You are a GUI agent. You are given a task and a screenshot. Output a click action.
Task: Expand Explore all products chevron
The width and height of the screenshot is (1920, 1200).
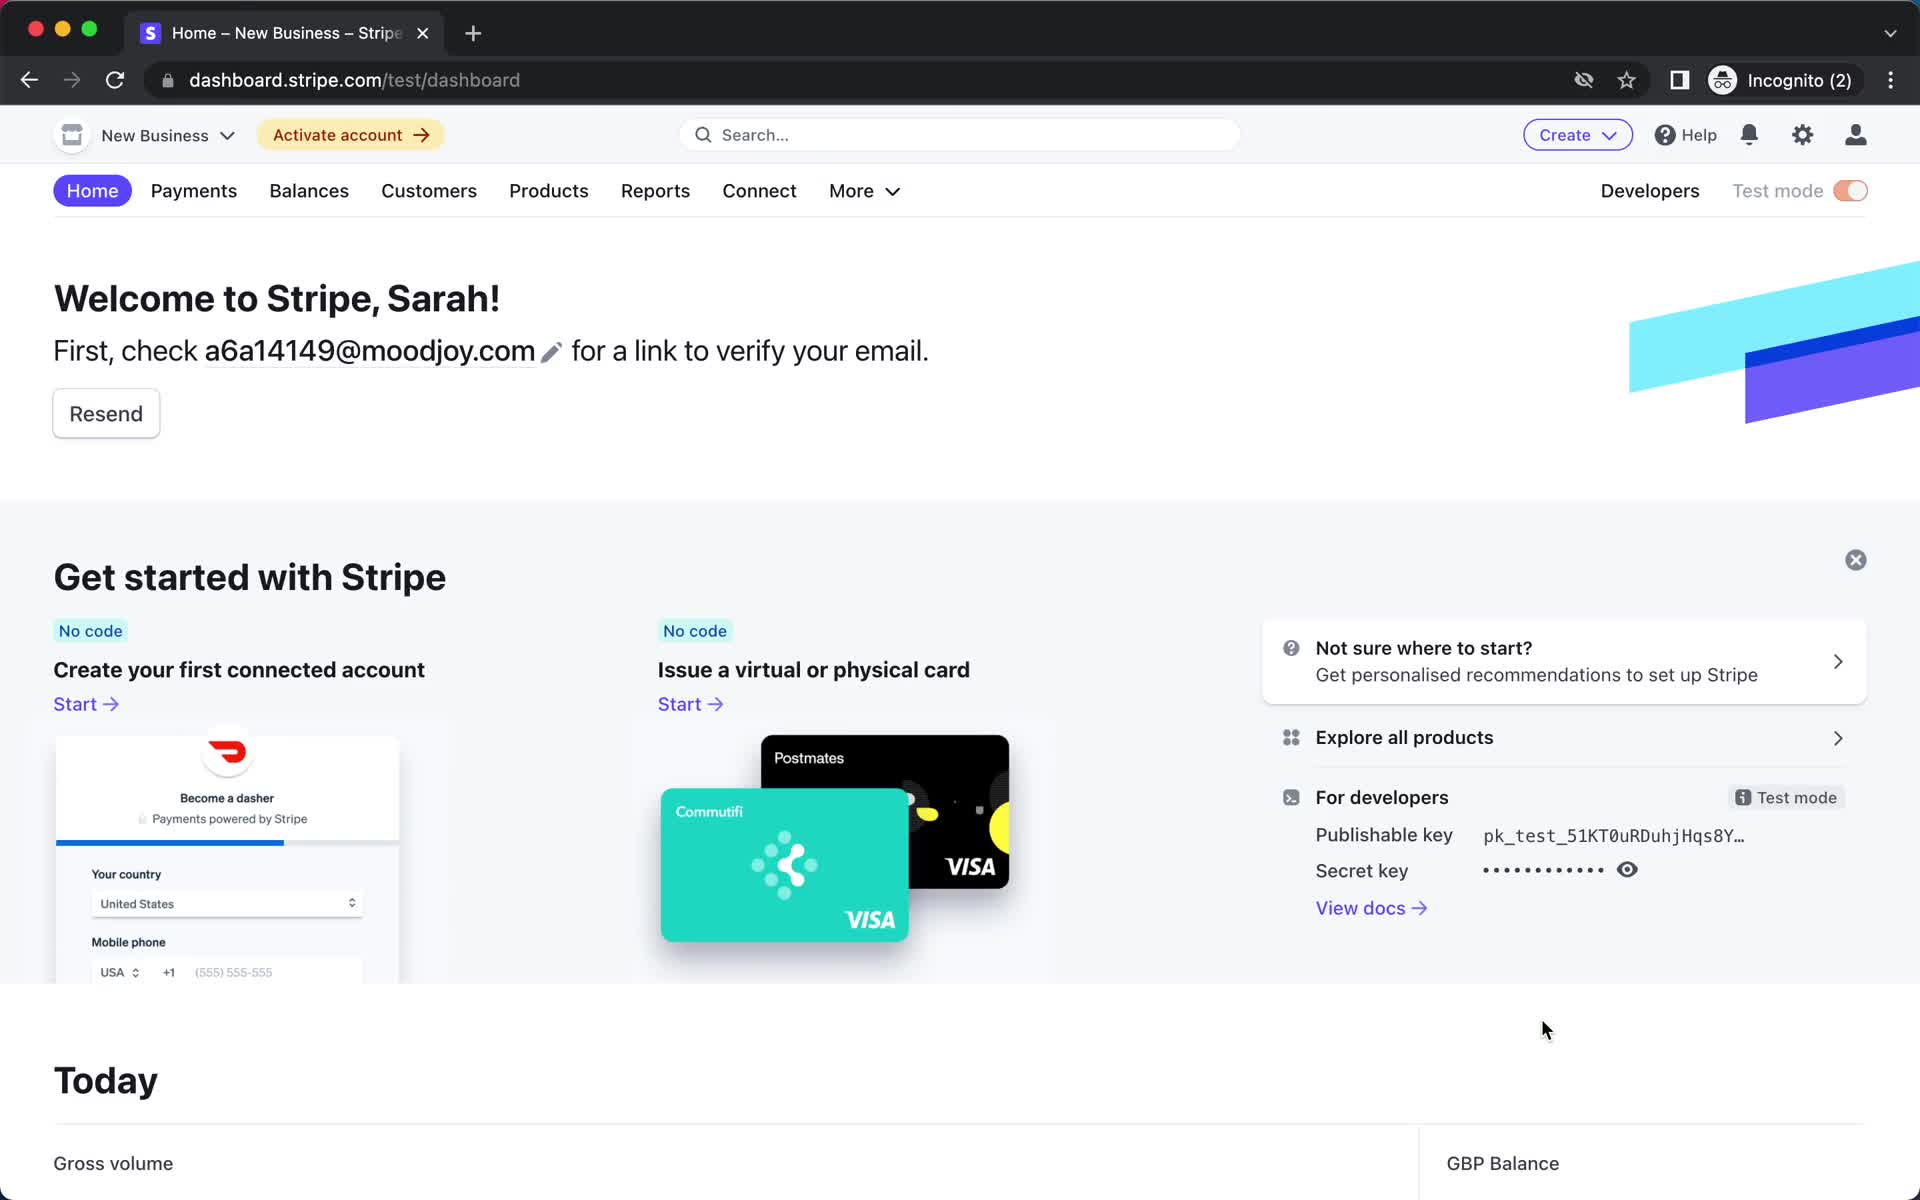pos(1838,738)
